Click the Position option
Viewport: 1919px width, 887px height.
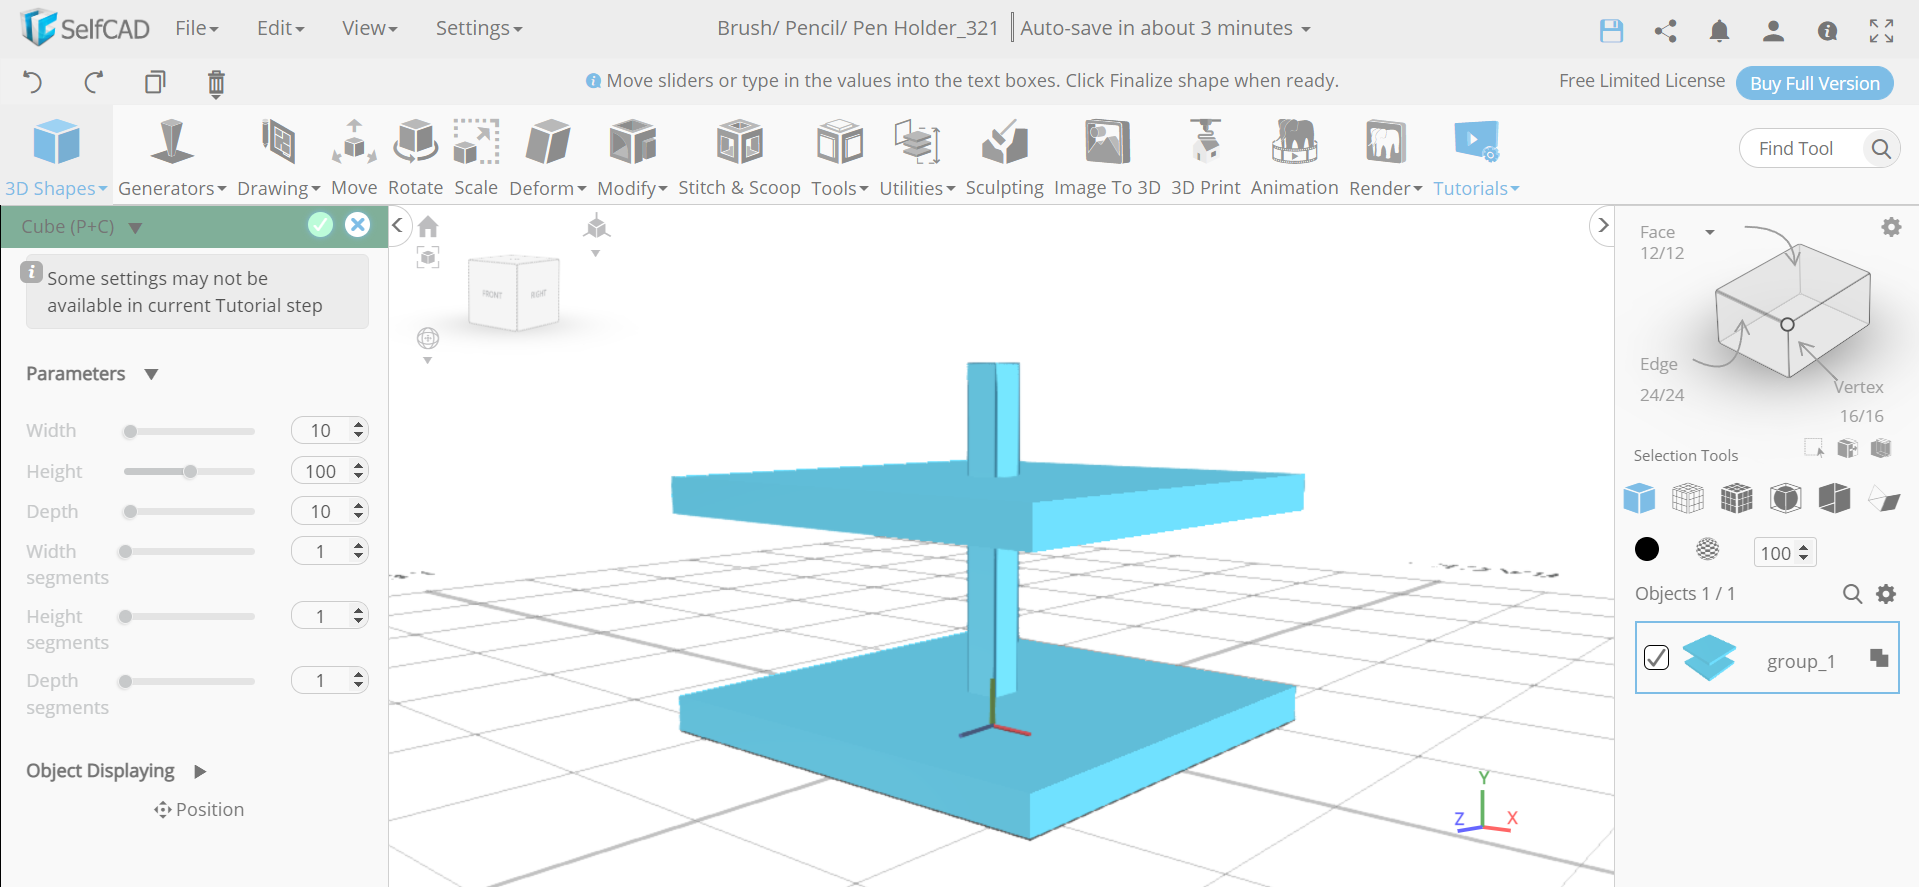coord(199,810)
